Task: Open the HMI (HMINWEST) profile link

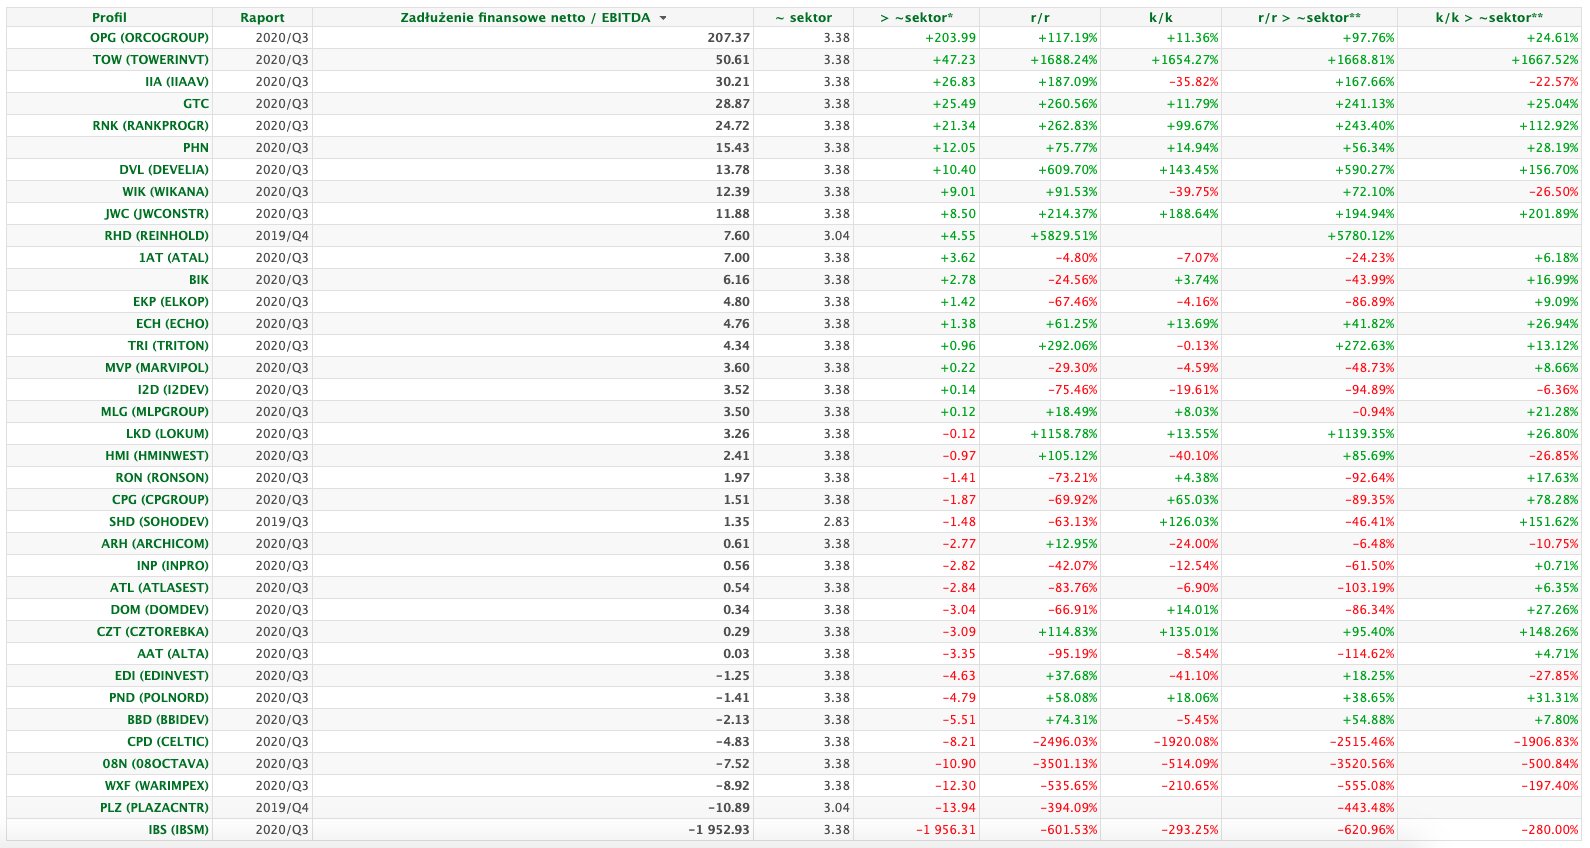Action: coord(157,455)
